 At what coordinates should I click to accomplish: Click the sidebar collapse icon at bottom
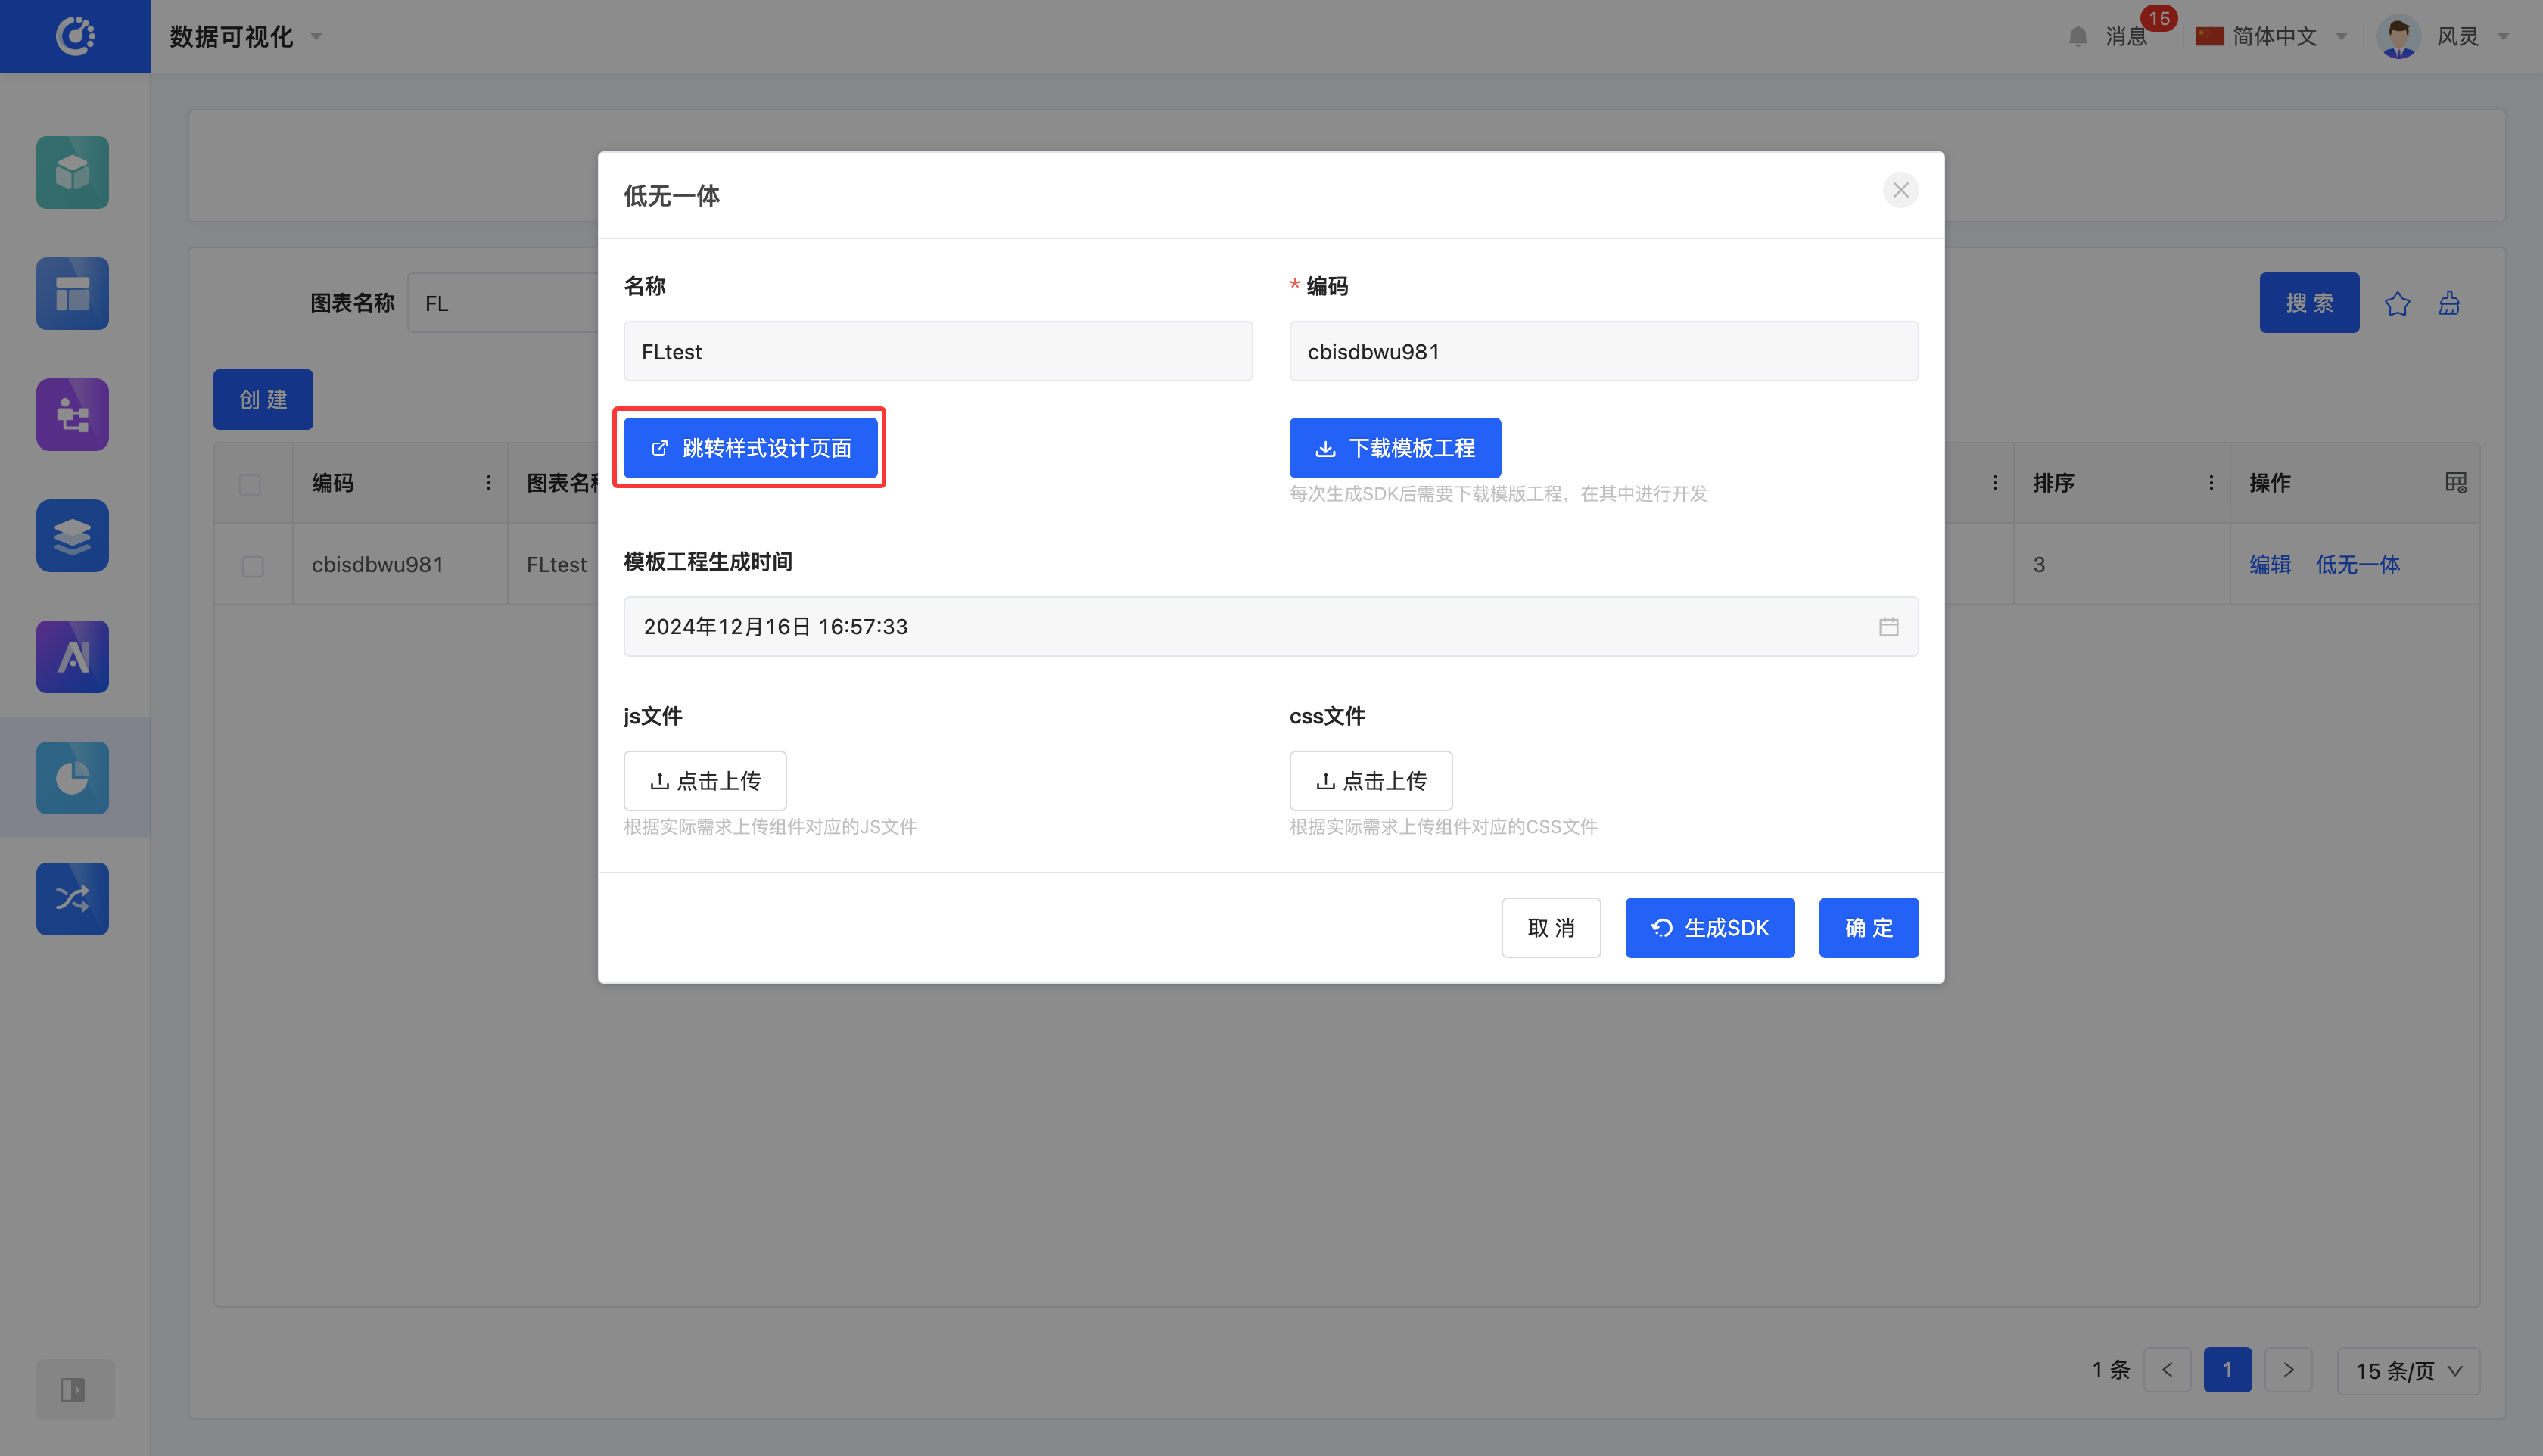click(72, 1389)
